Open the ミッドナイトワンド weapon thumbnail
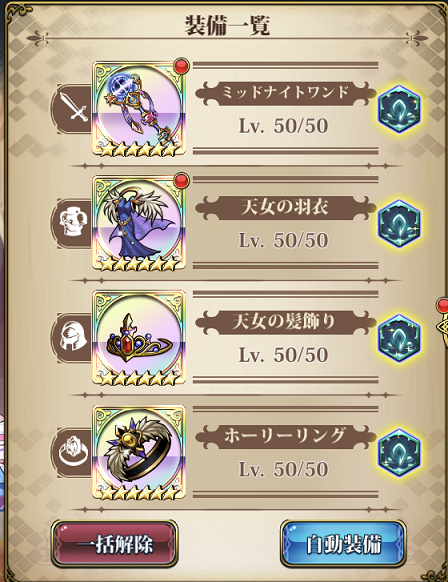Screen dimensions: 448x582 (139, 109)
